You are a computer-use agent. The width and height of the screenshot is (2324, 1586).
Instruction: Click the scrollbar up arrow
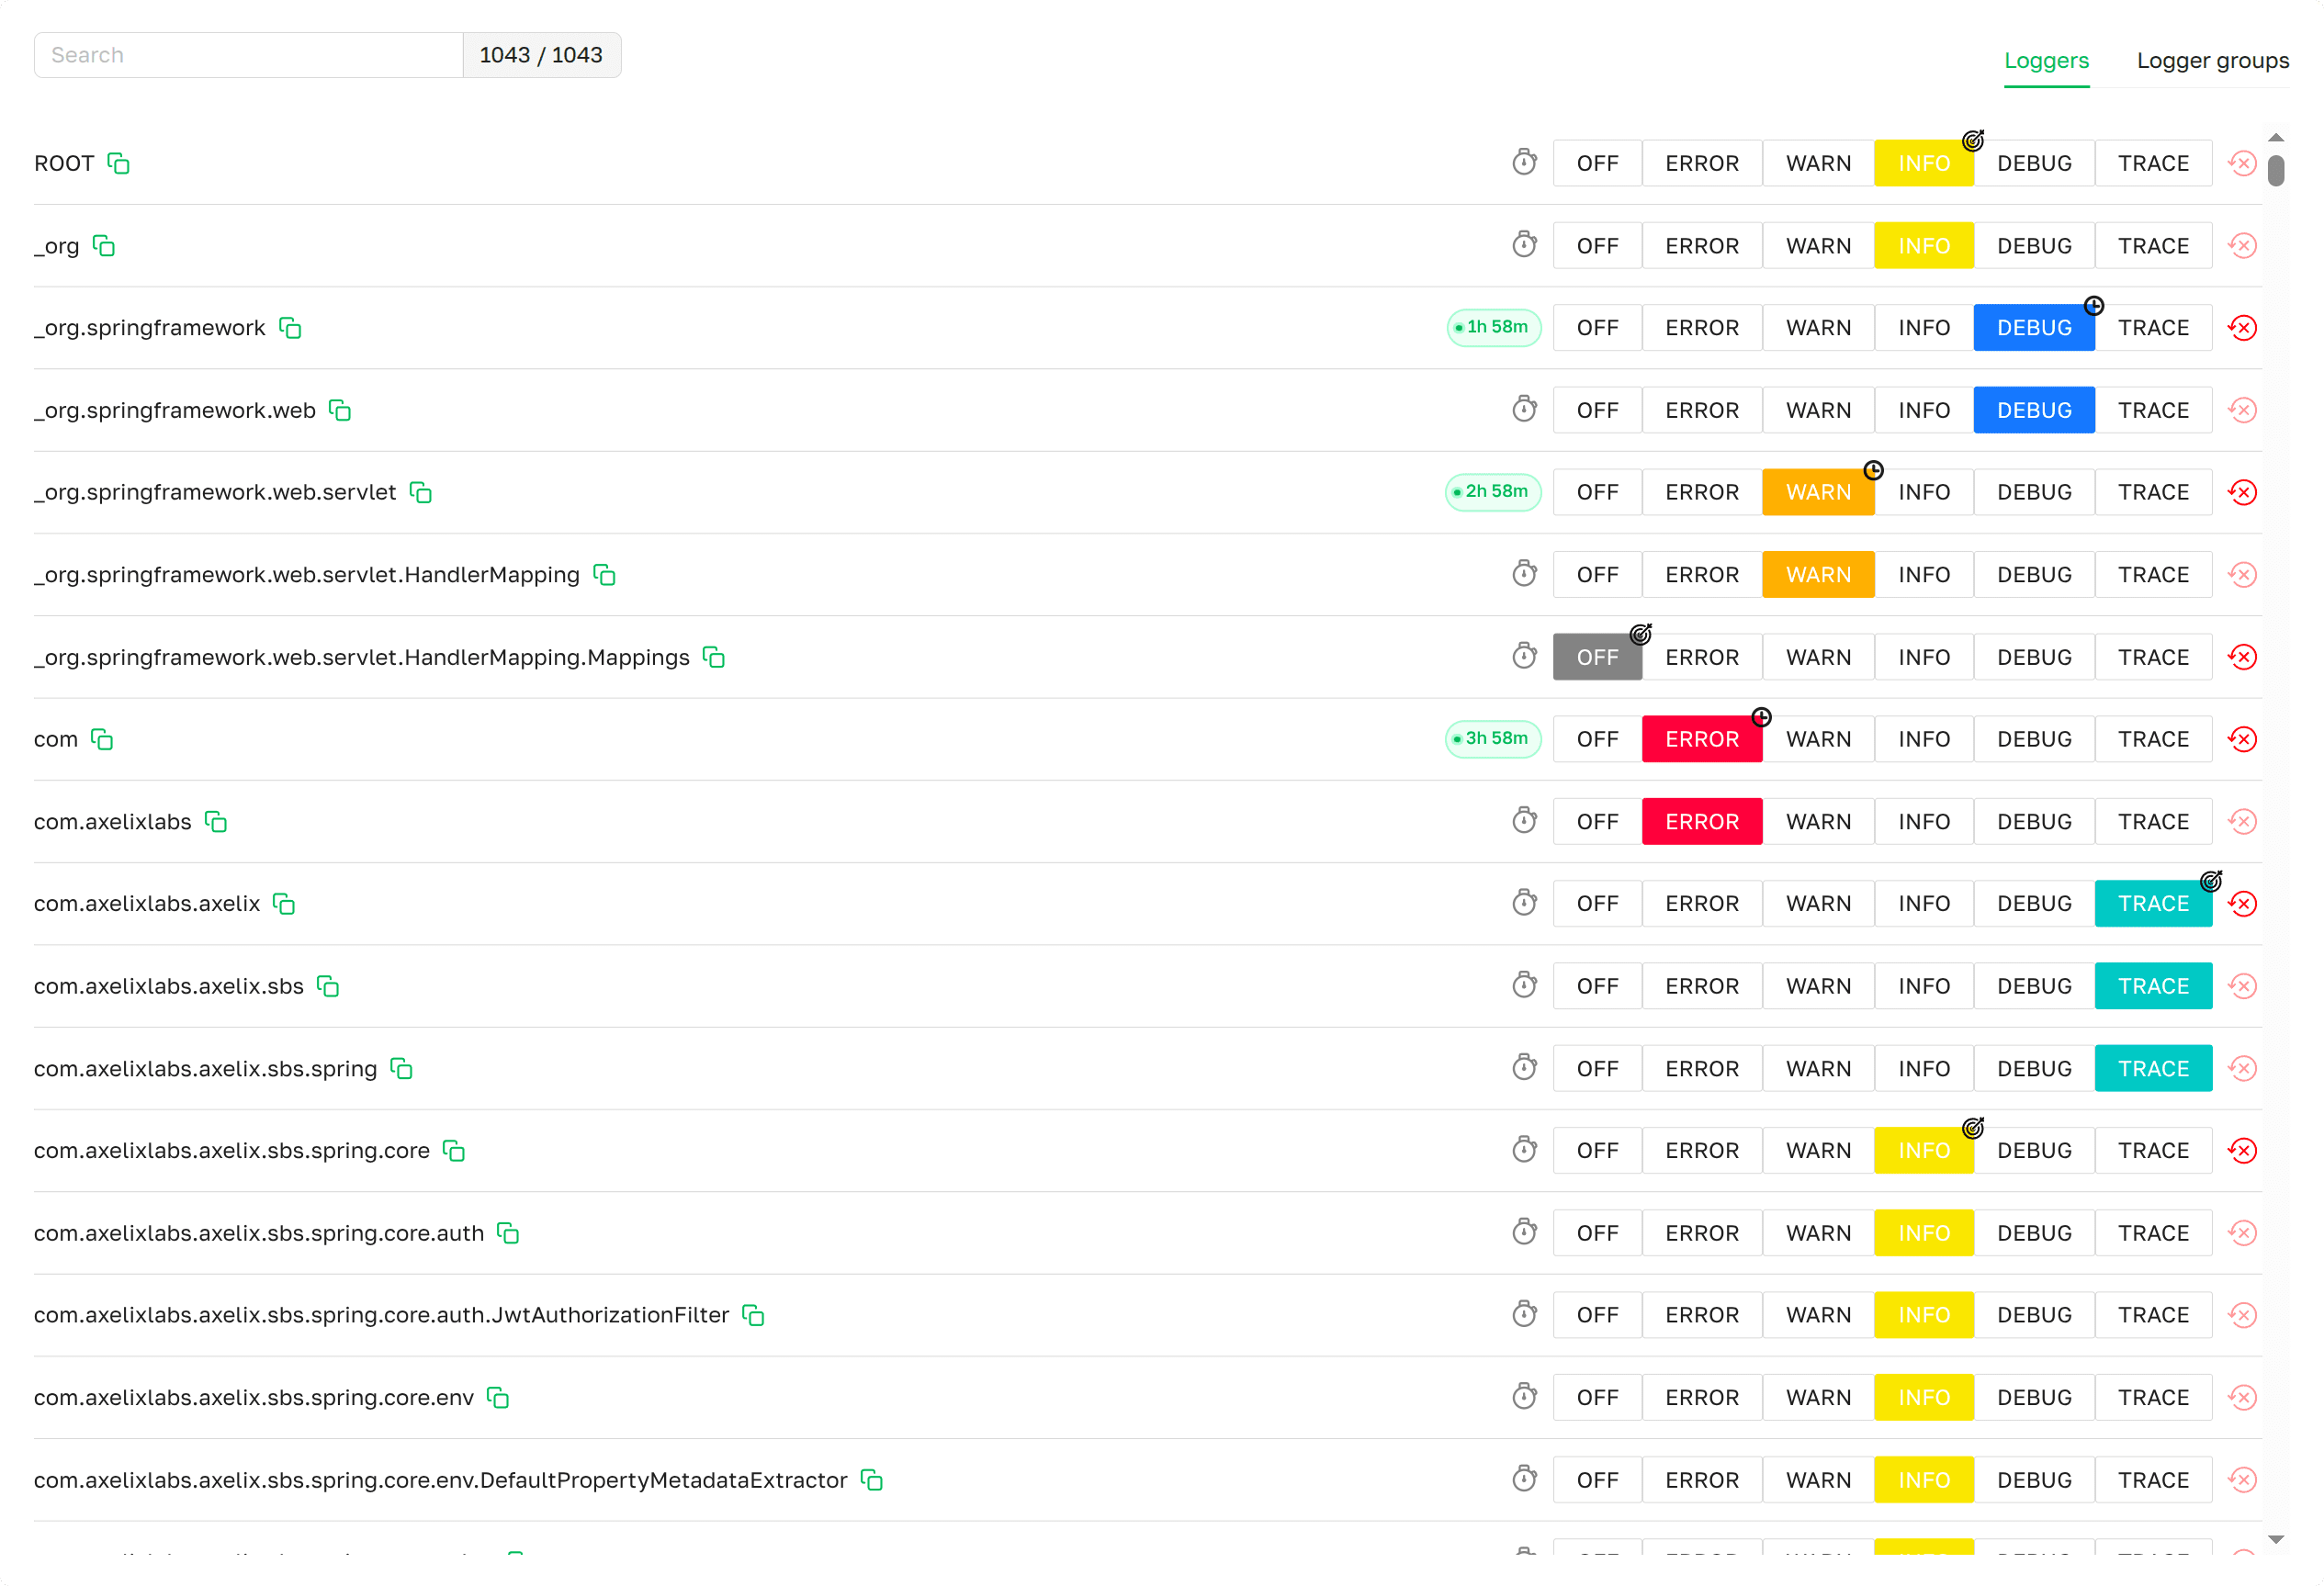tap(2276, 138)
